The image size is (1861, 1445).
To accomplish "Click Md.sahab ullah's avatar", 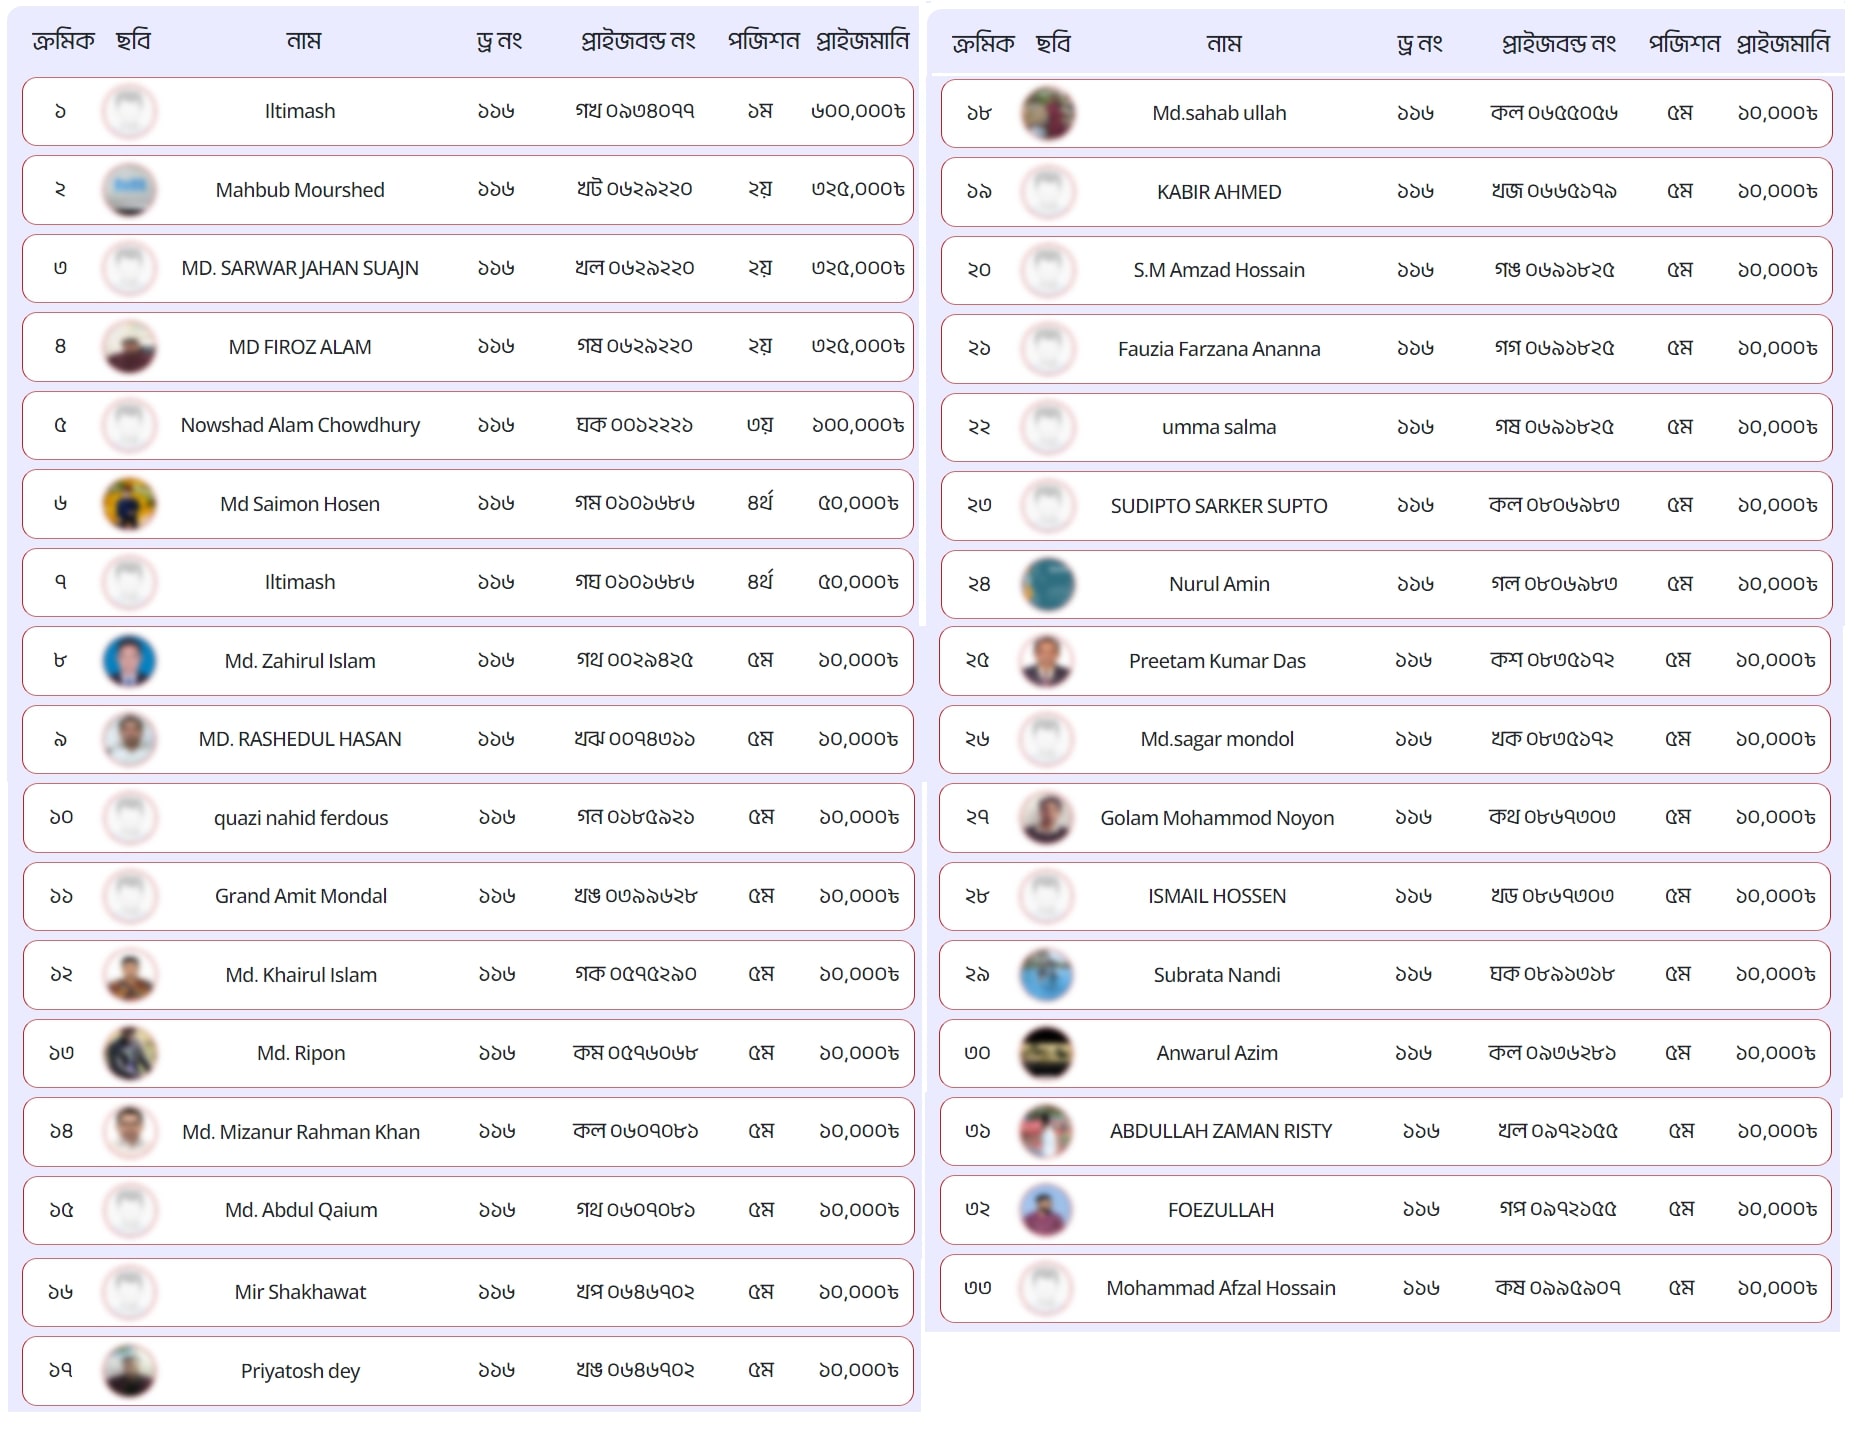I will click(x=1048, y=113).
